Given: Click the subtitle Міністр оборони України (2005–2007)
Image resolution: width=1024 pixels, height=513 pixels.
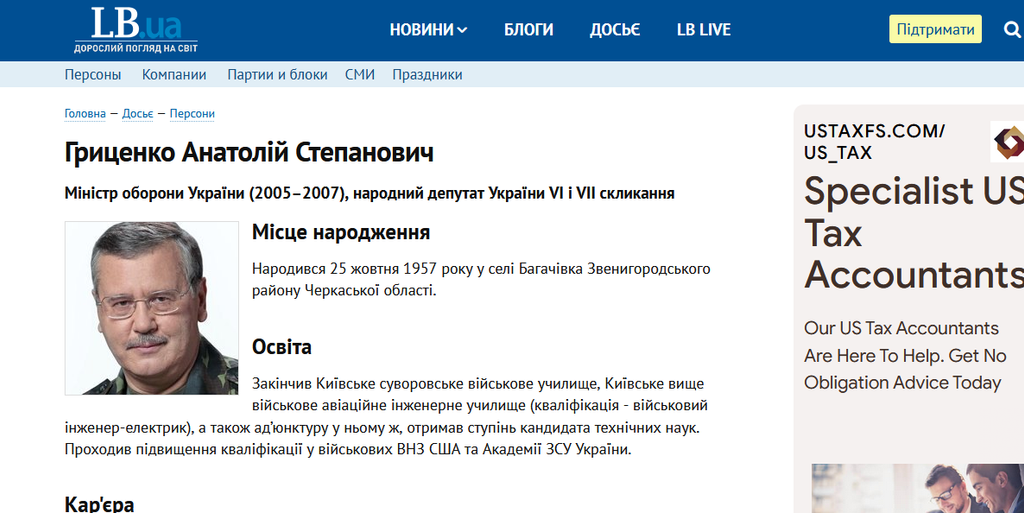Looking at the screenshot, I should pyautogui.click(x=206, y=193).
